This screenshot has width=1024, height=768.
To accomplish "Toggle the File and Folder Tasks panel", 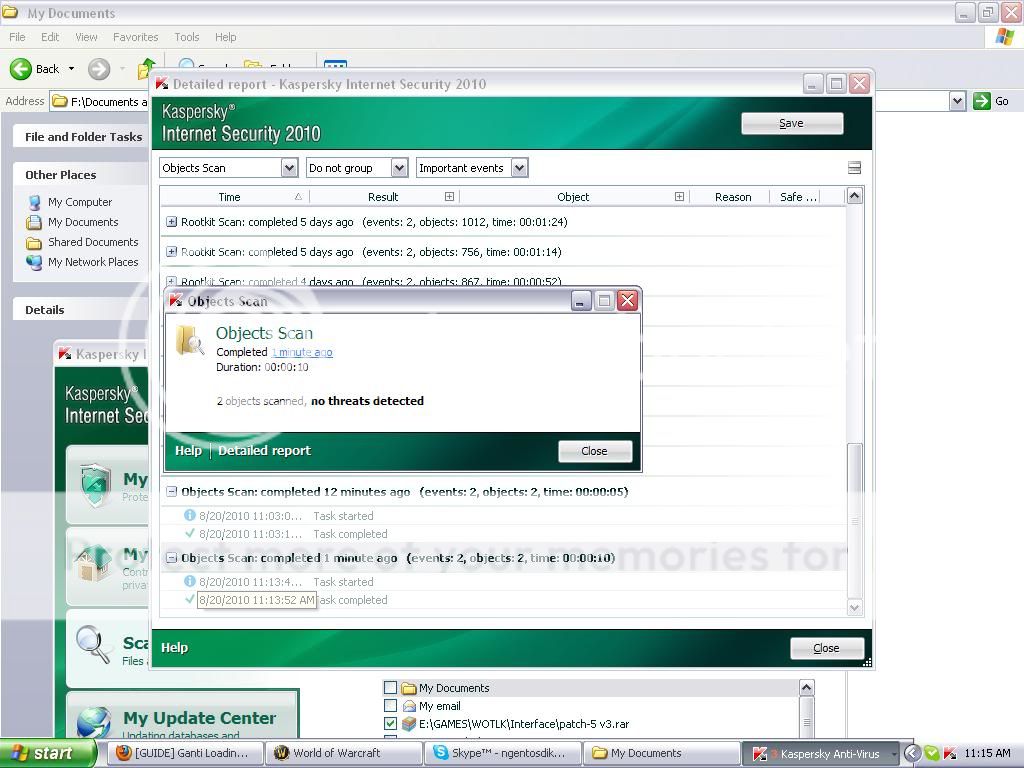I will coord(83,136).
